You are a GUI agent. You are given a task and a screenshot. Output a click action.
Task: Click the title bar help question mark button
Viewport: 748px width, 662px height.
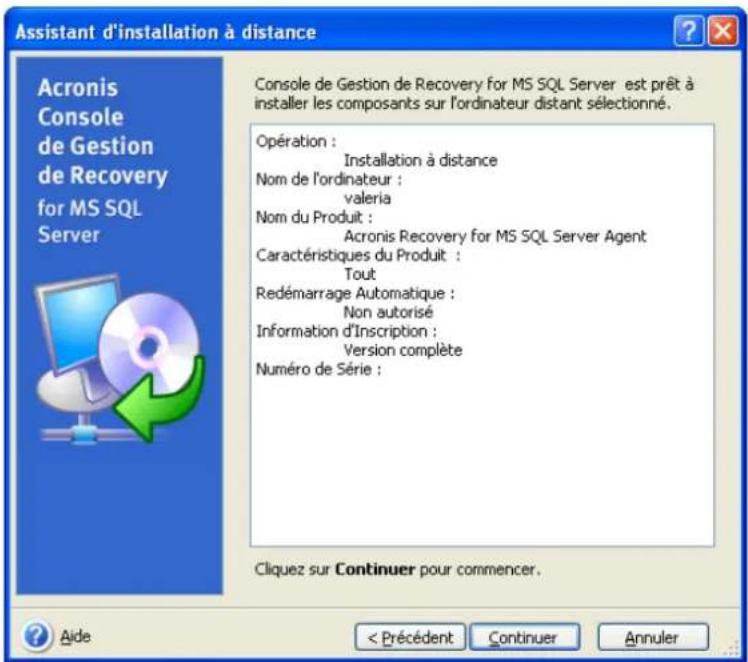[688, 31]
